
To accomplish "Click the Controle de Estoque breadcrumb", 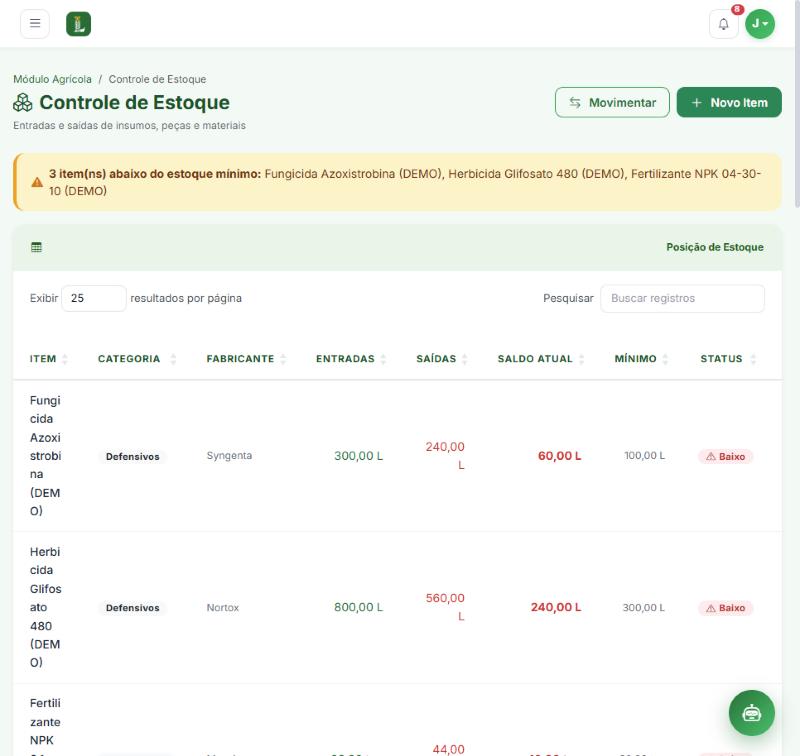I will (x=157, y=79).
